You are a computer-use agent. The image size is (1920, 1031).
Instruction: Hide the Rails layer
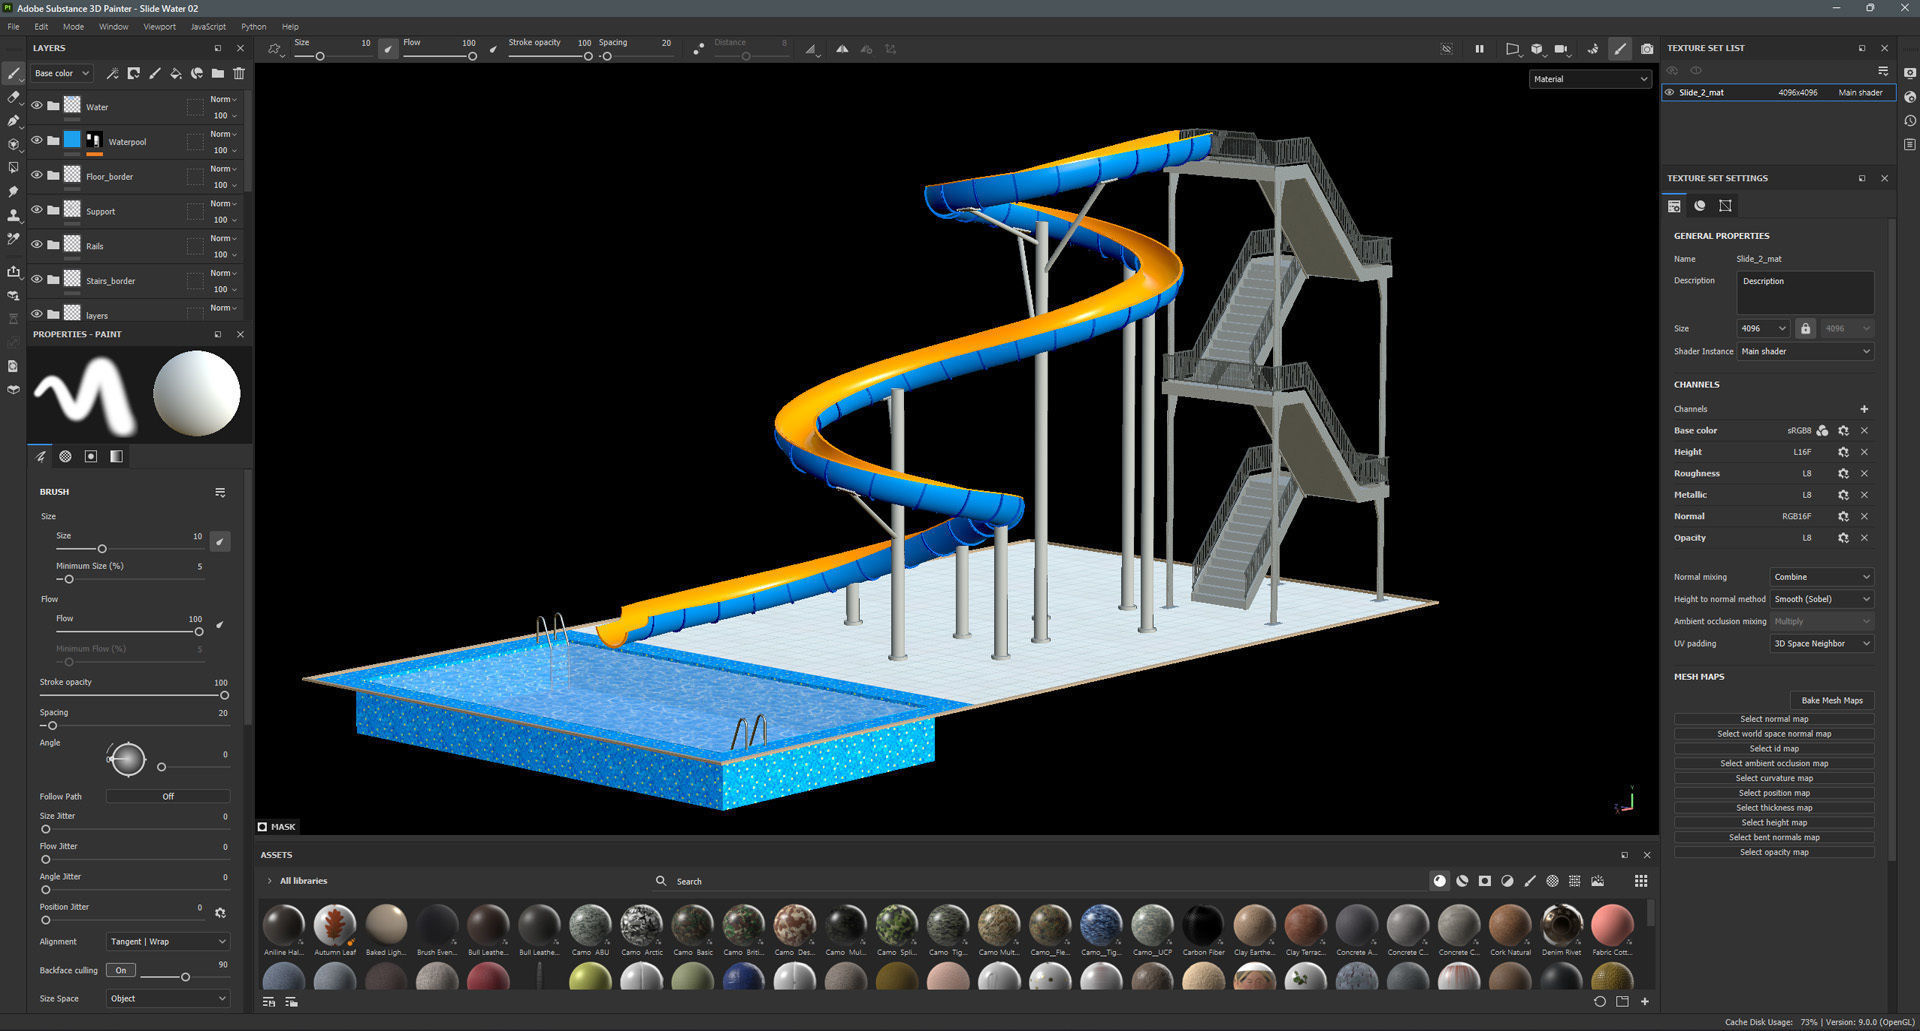tap(37, 244)
